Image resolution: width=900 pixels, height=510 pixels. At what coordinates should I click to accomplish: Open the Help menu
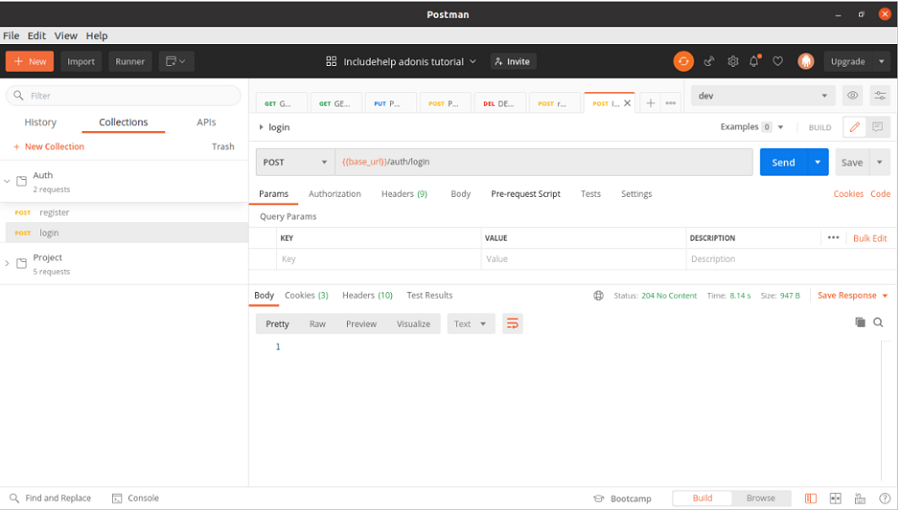[97, 36]
